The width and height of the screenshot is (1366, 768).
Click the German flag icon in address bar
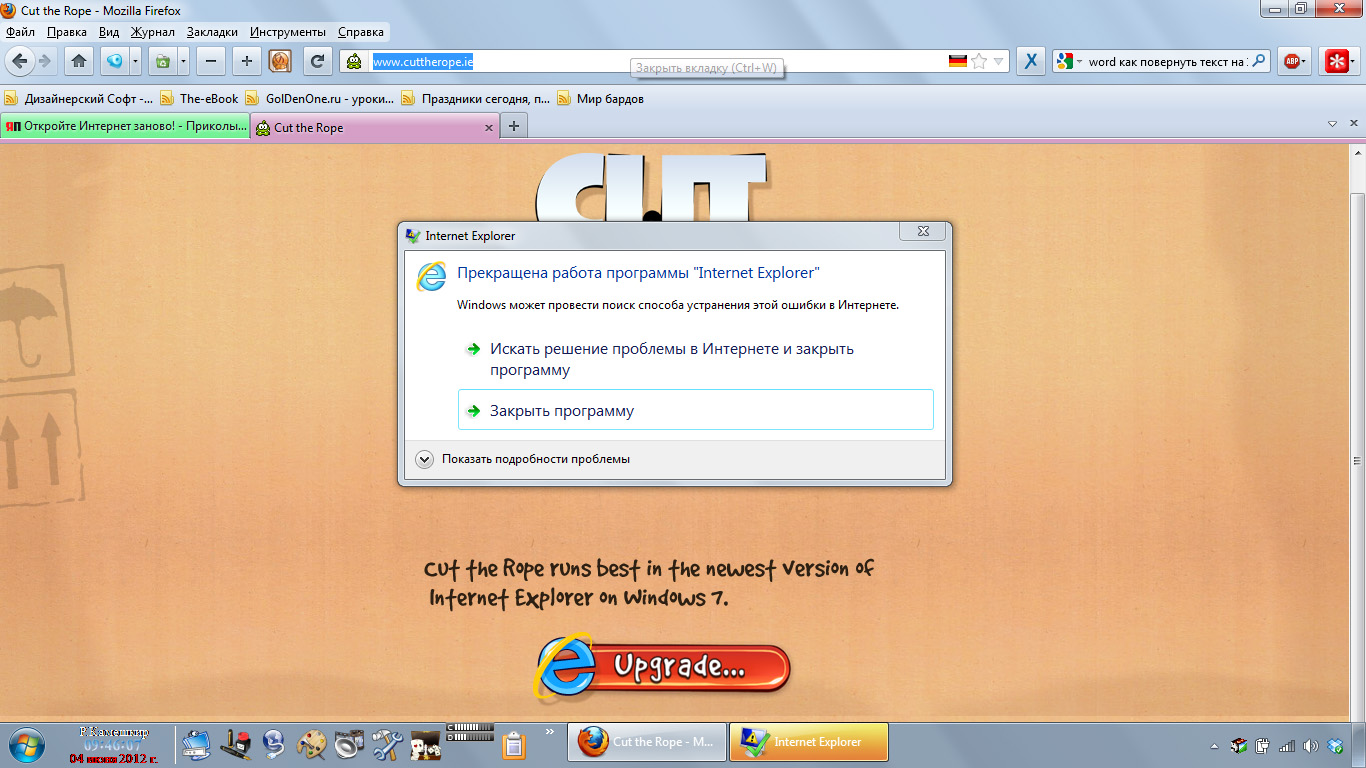pos(957,61)
